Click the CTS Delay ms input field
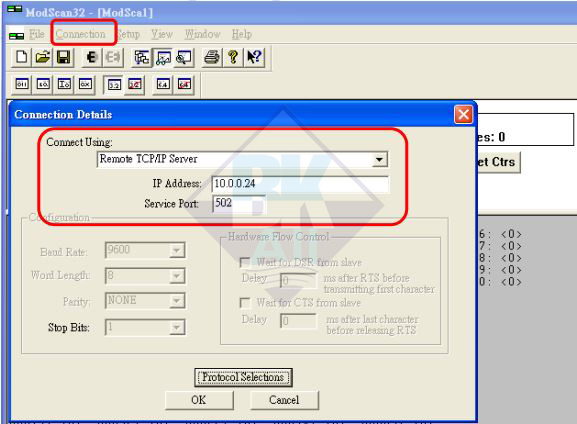This screenshot has width=577, height=424. point(298,321)
